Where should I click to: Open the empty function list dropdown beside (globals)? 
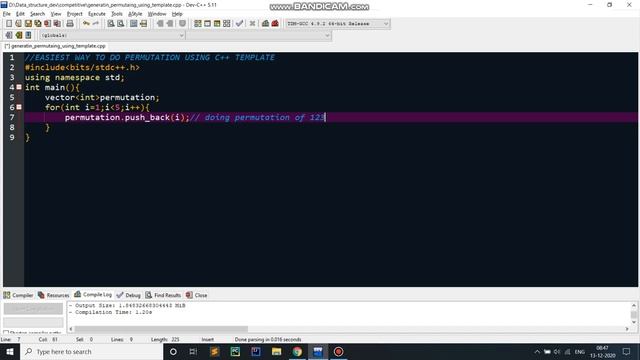[258, 36]
